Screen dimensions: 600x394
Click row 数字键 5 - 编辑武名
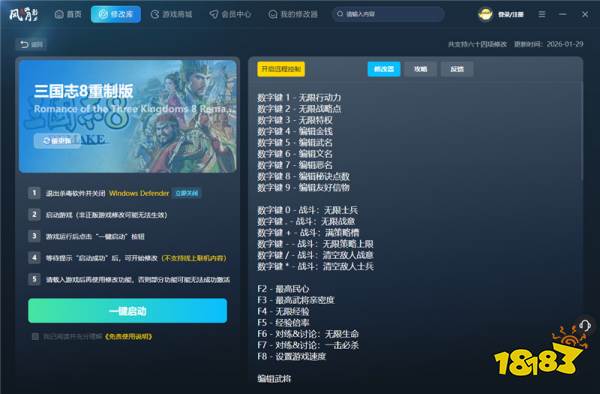pos(295,143)
